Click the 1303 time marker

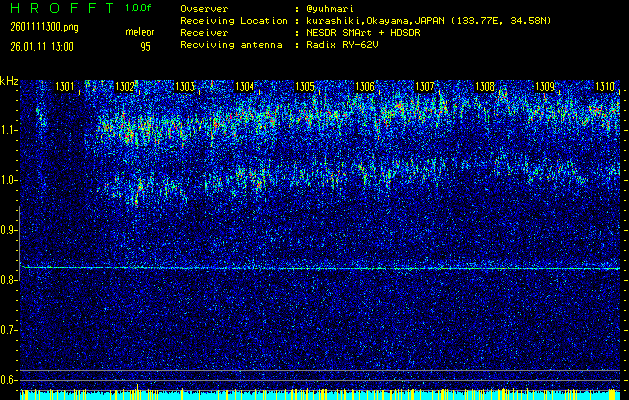pos(185,87)
